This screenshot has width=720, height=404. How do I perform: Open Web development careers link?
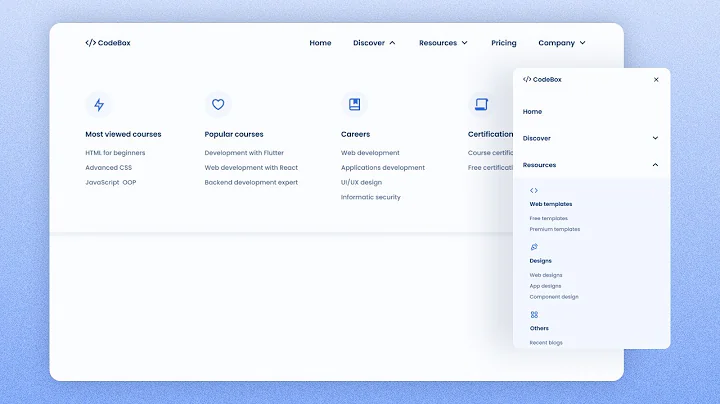(370, 153)
